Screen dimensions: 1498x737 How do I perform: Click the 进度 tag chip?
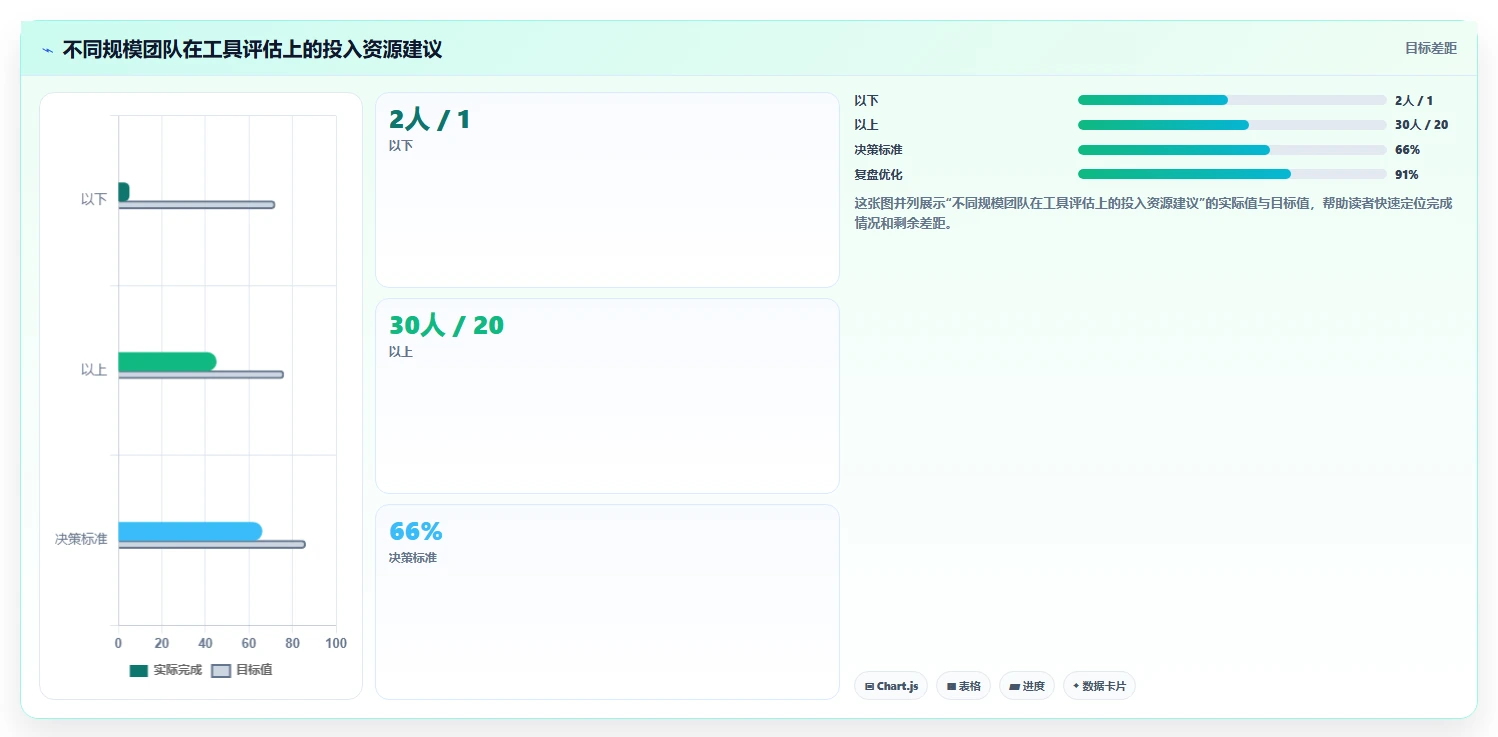tap(1027, 686)
